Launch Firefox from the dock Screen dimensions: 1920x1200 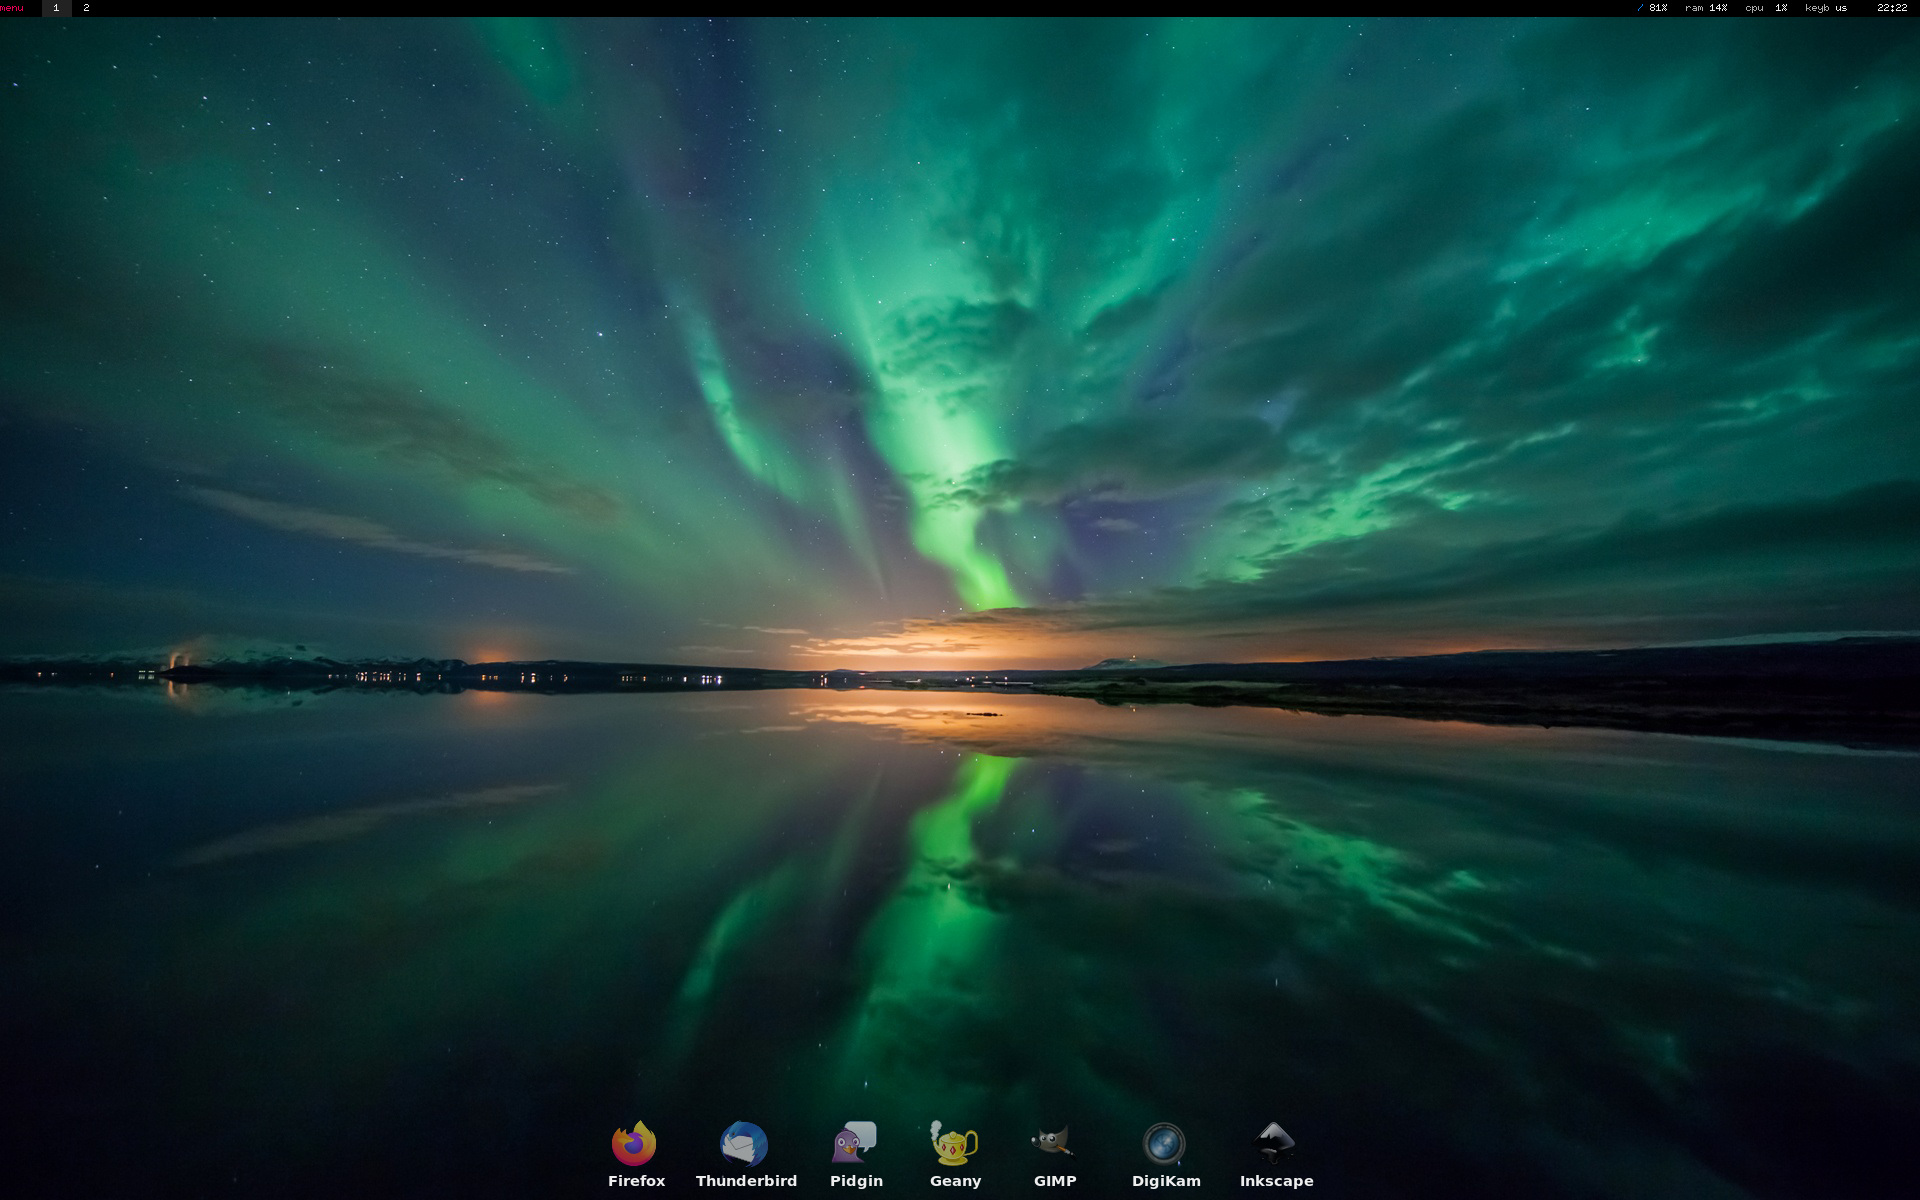[634, 1144]
